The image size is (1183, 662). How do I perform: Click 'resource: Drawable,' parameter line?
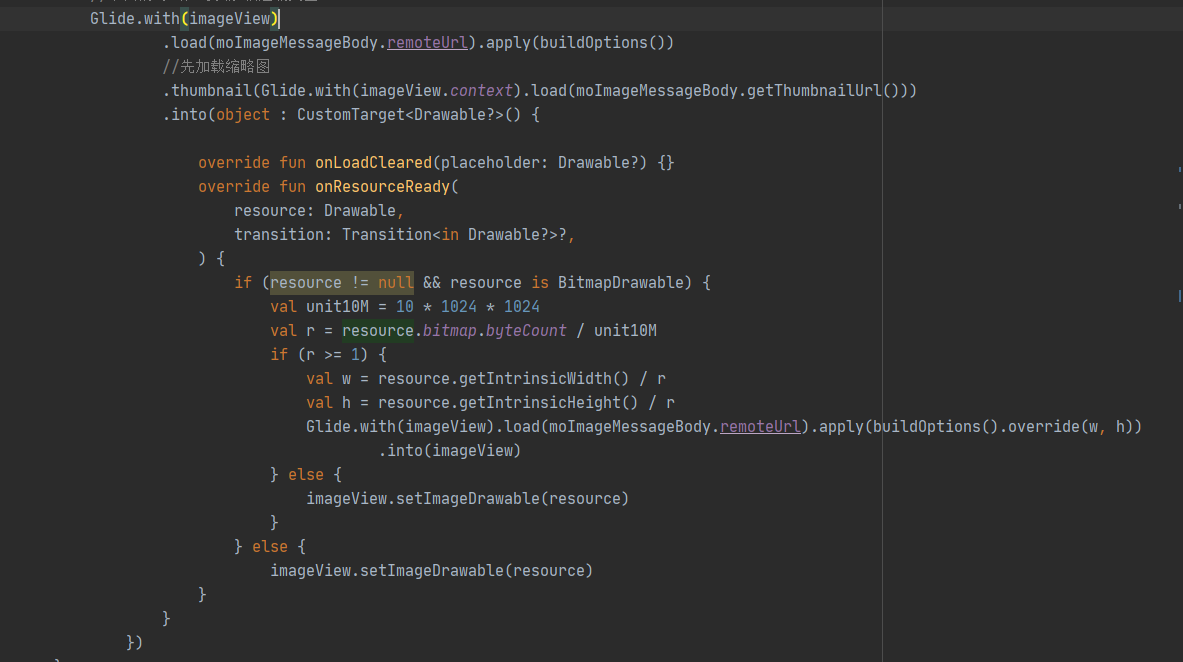tap(319, 211)
